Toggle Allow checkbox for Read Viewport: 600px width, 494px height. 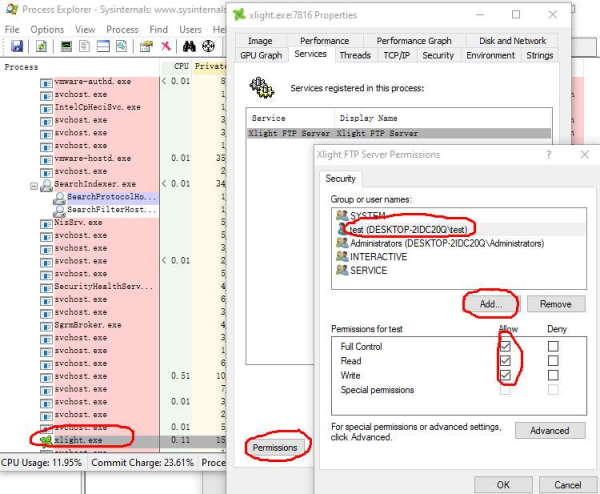point(505,360)
